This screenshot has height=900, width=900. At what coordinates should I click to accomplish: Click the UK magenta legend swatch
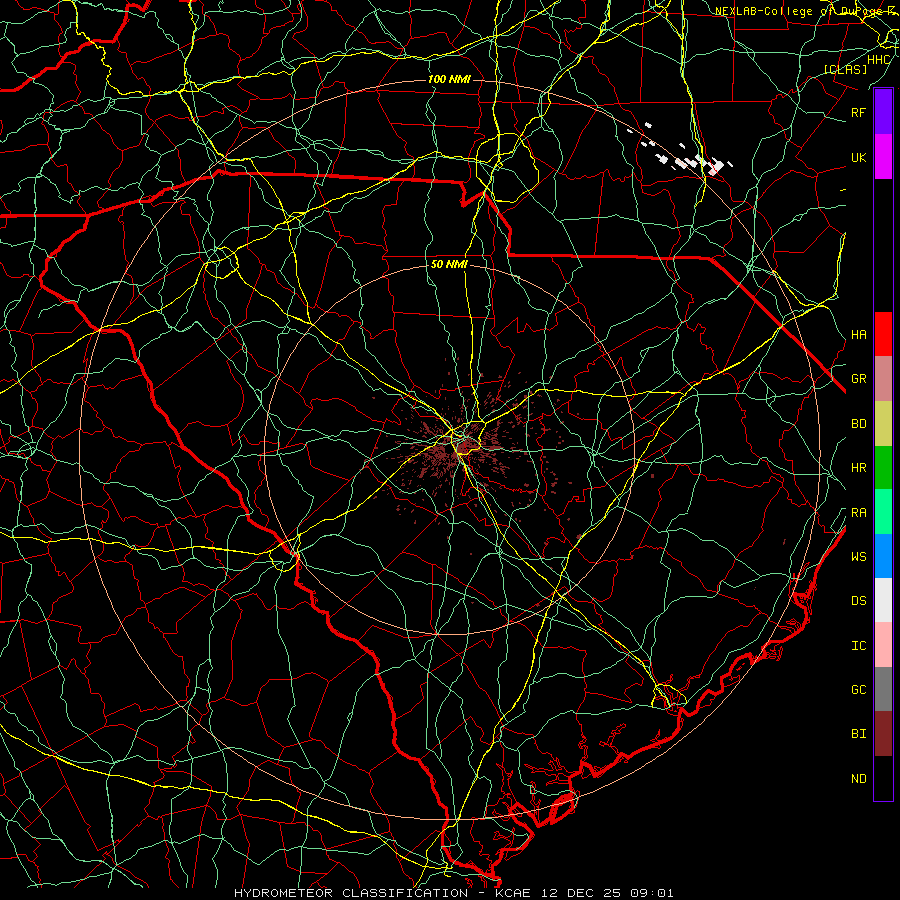tap(883, 156)
